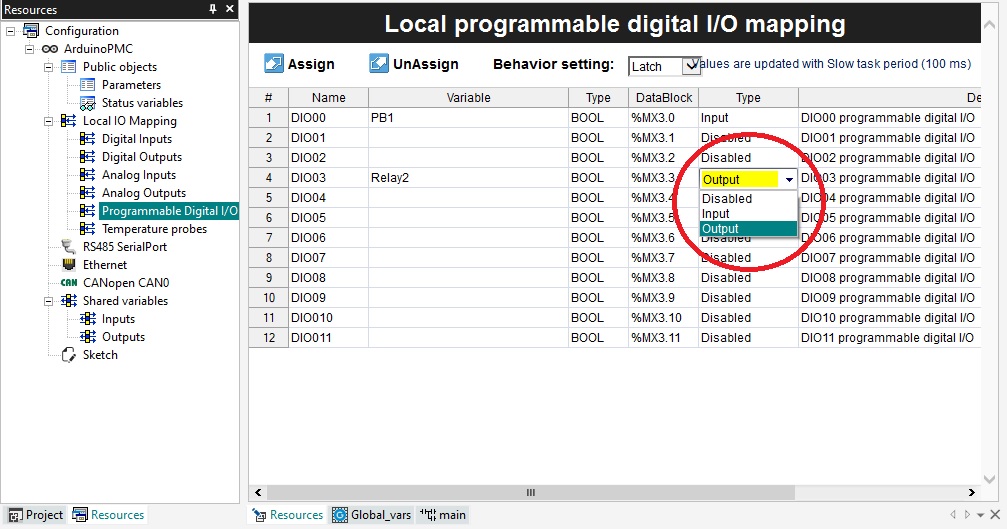The height and width of the screenshot is (531, 1007).
Task: Click the %MX3.10 datablock cell
Action: (663, 318)
